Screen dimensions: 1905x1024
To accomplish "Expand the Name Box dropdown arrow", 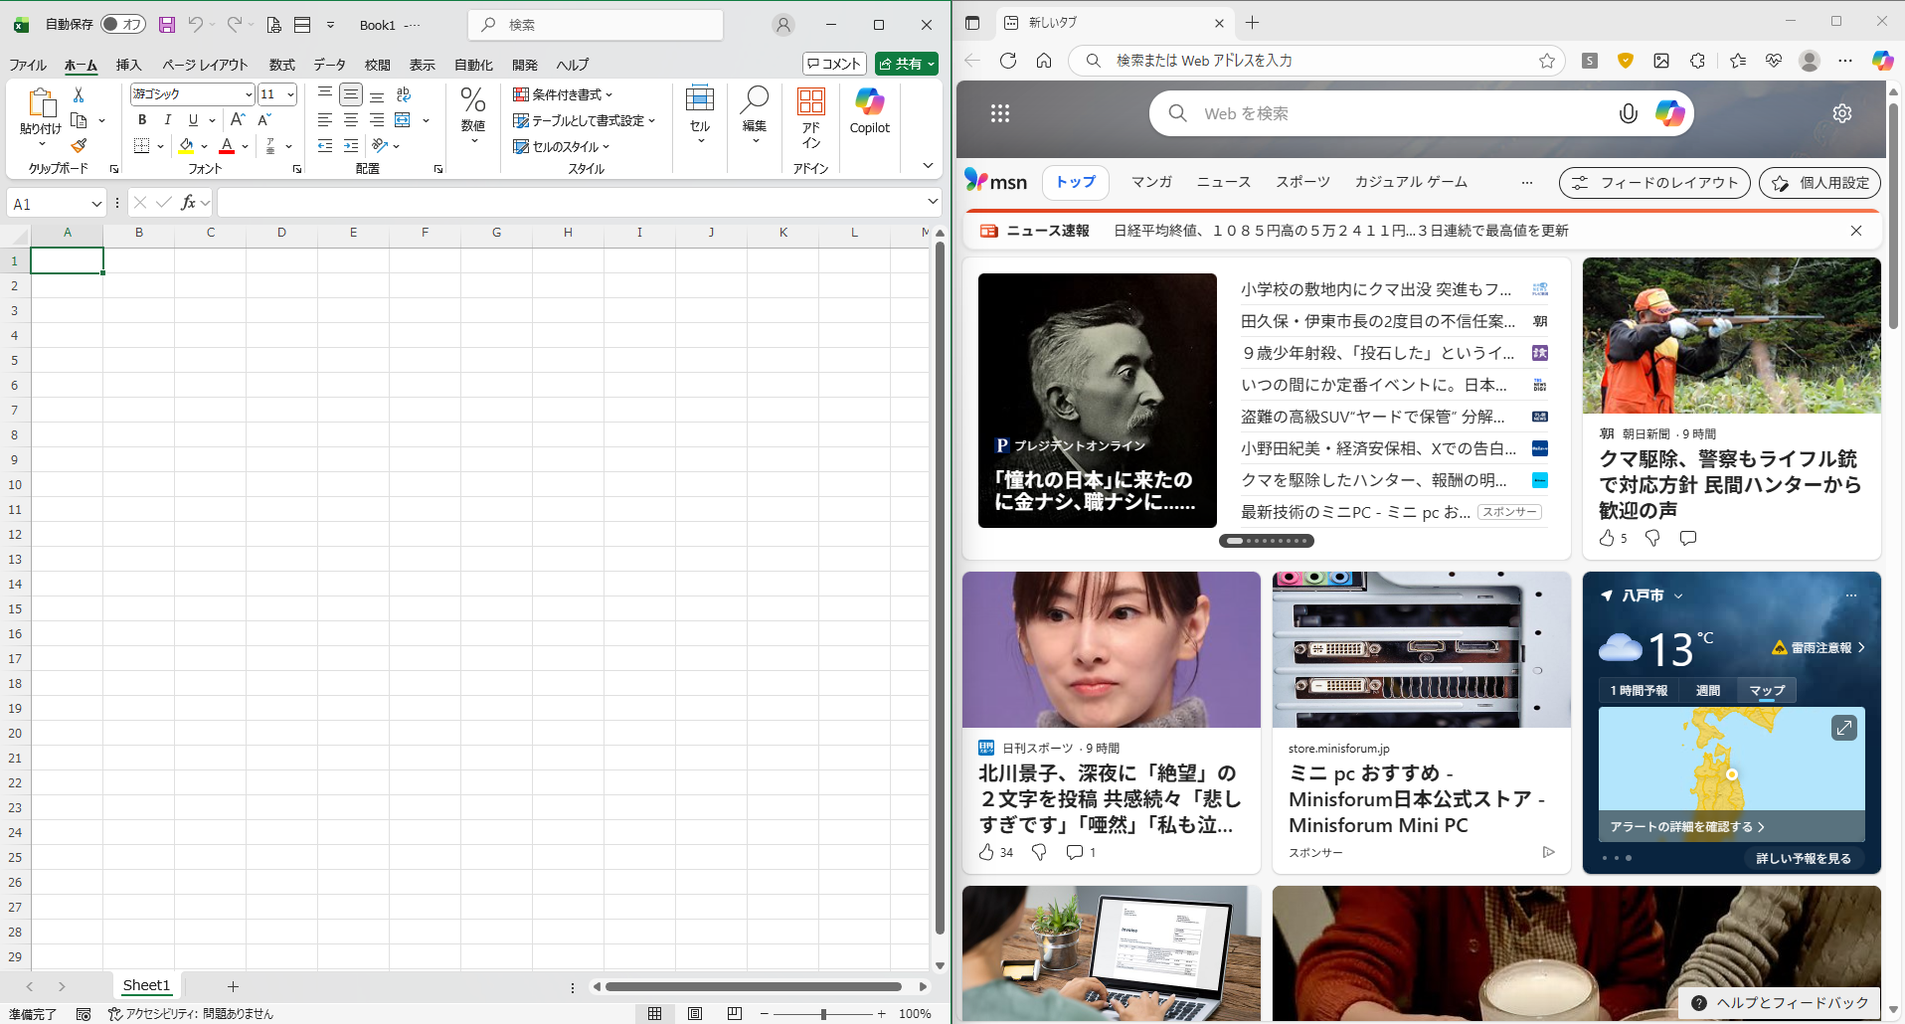I will point(96,204).
